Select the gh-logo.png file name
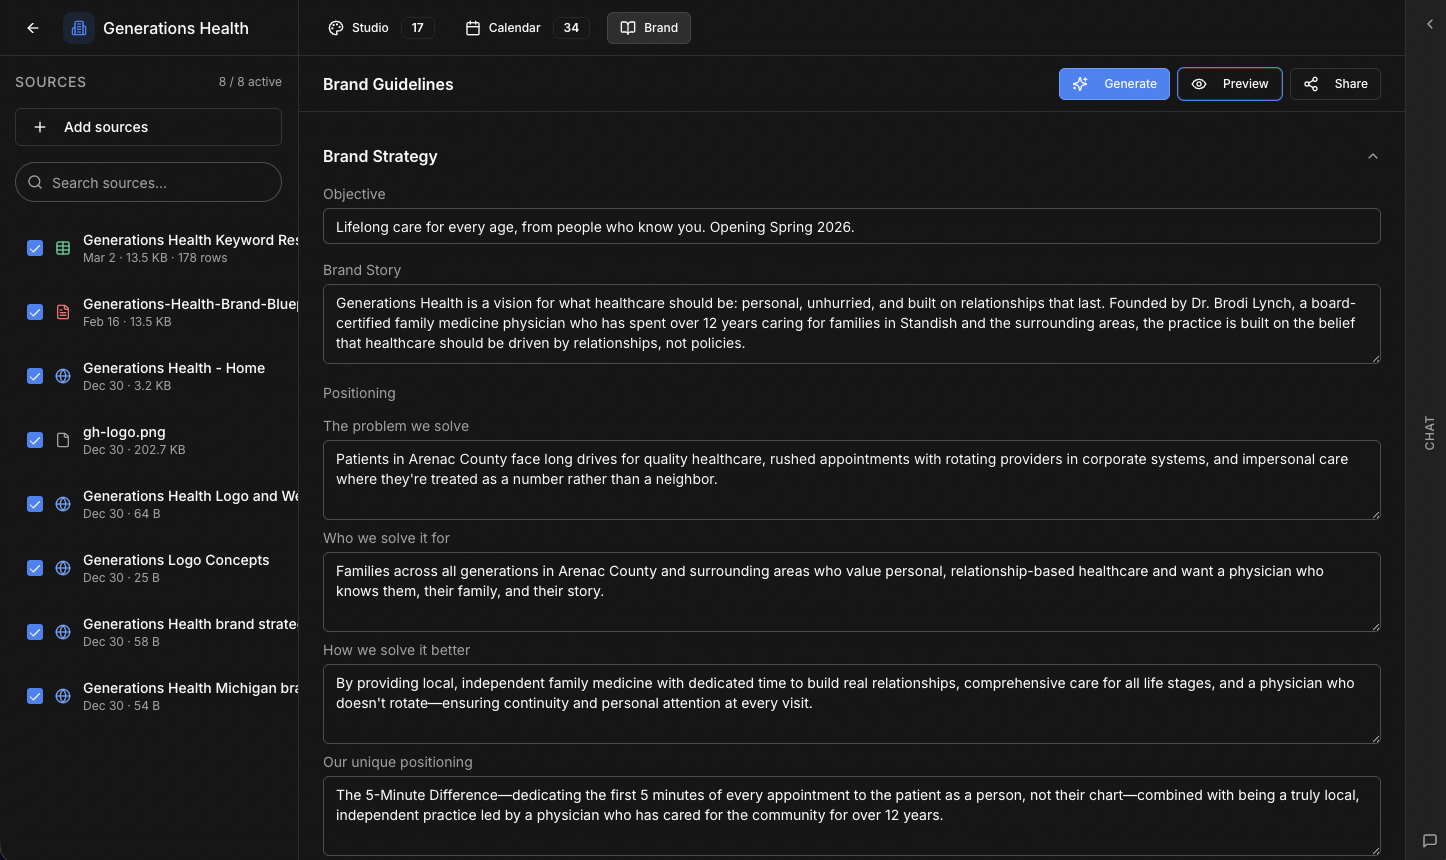The height and width of the screenshot is (860, 1446). click(124, 432)
